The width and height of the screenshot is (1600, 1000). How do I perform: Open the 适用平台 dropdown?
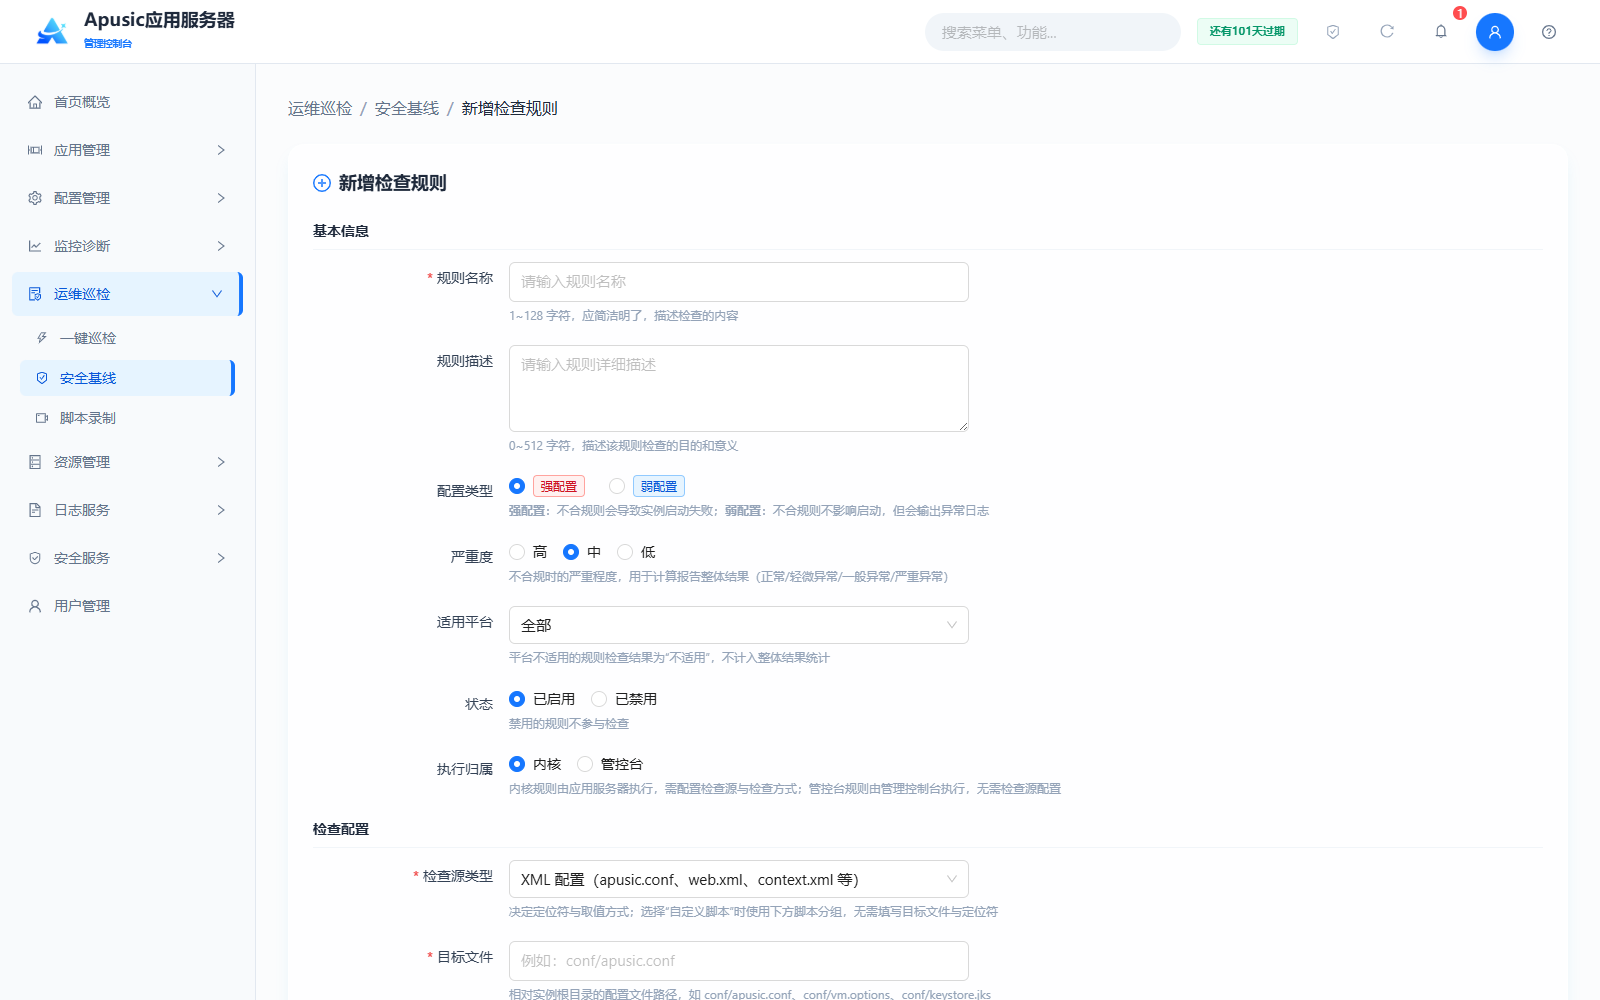[x=739, y=625]
